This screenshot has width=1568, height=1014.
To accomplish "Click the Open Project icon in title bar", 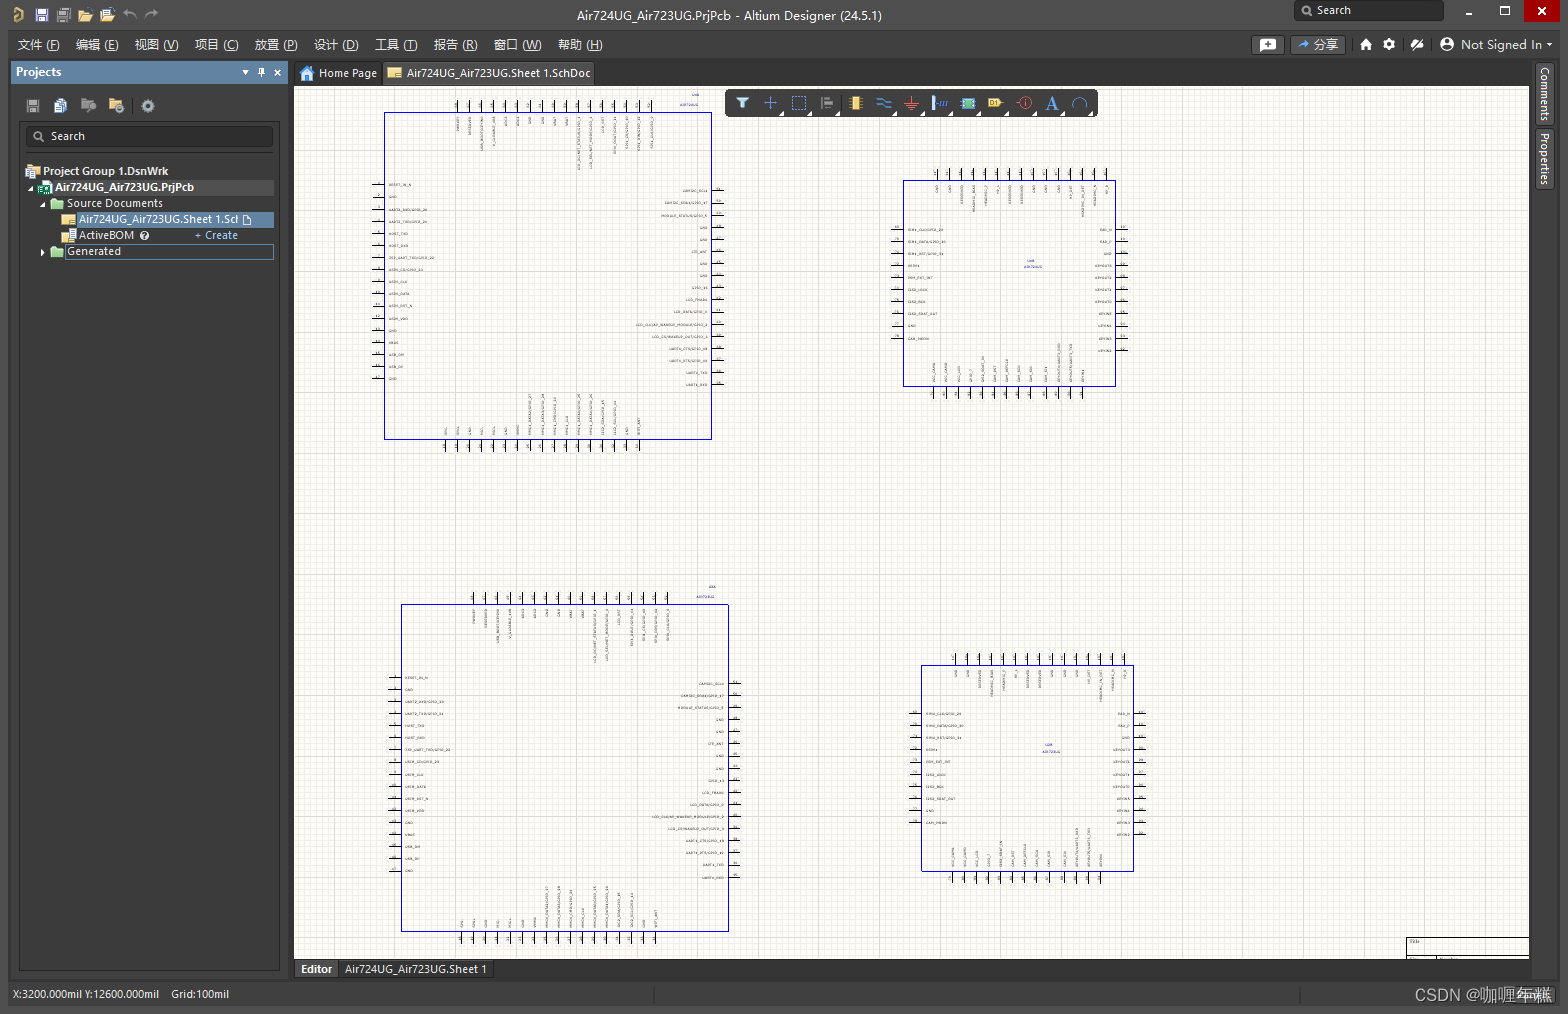I will click(107, 15).
